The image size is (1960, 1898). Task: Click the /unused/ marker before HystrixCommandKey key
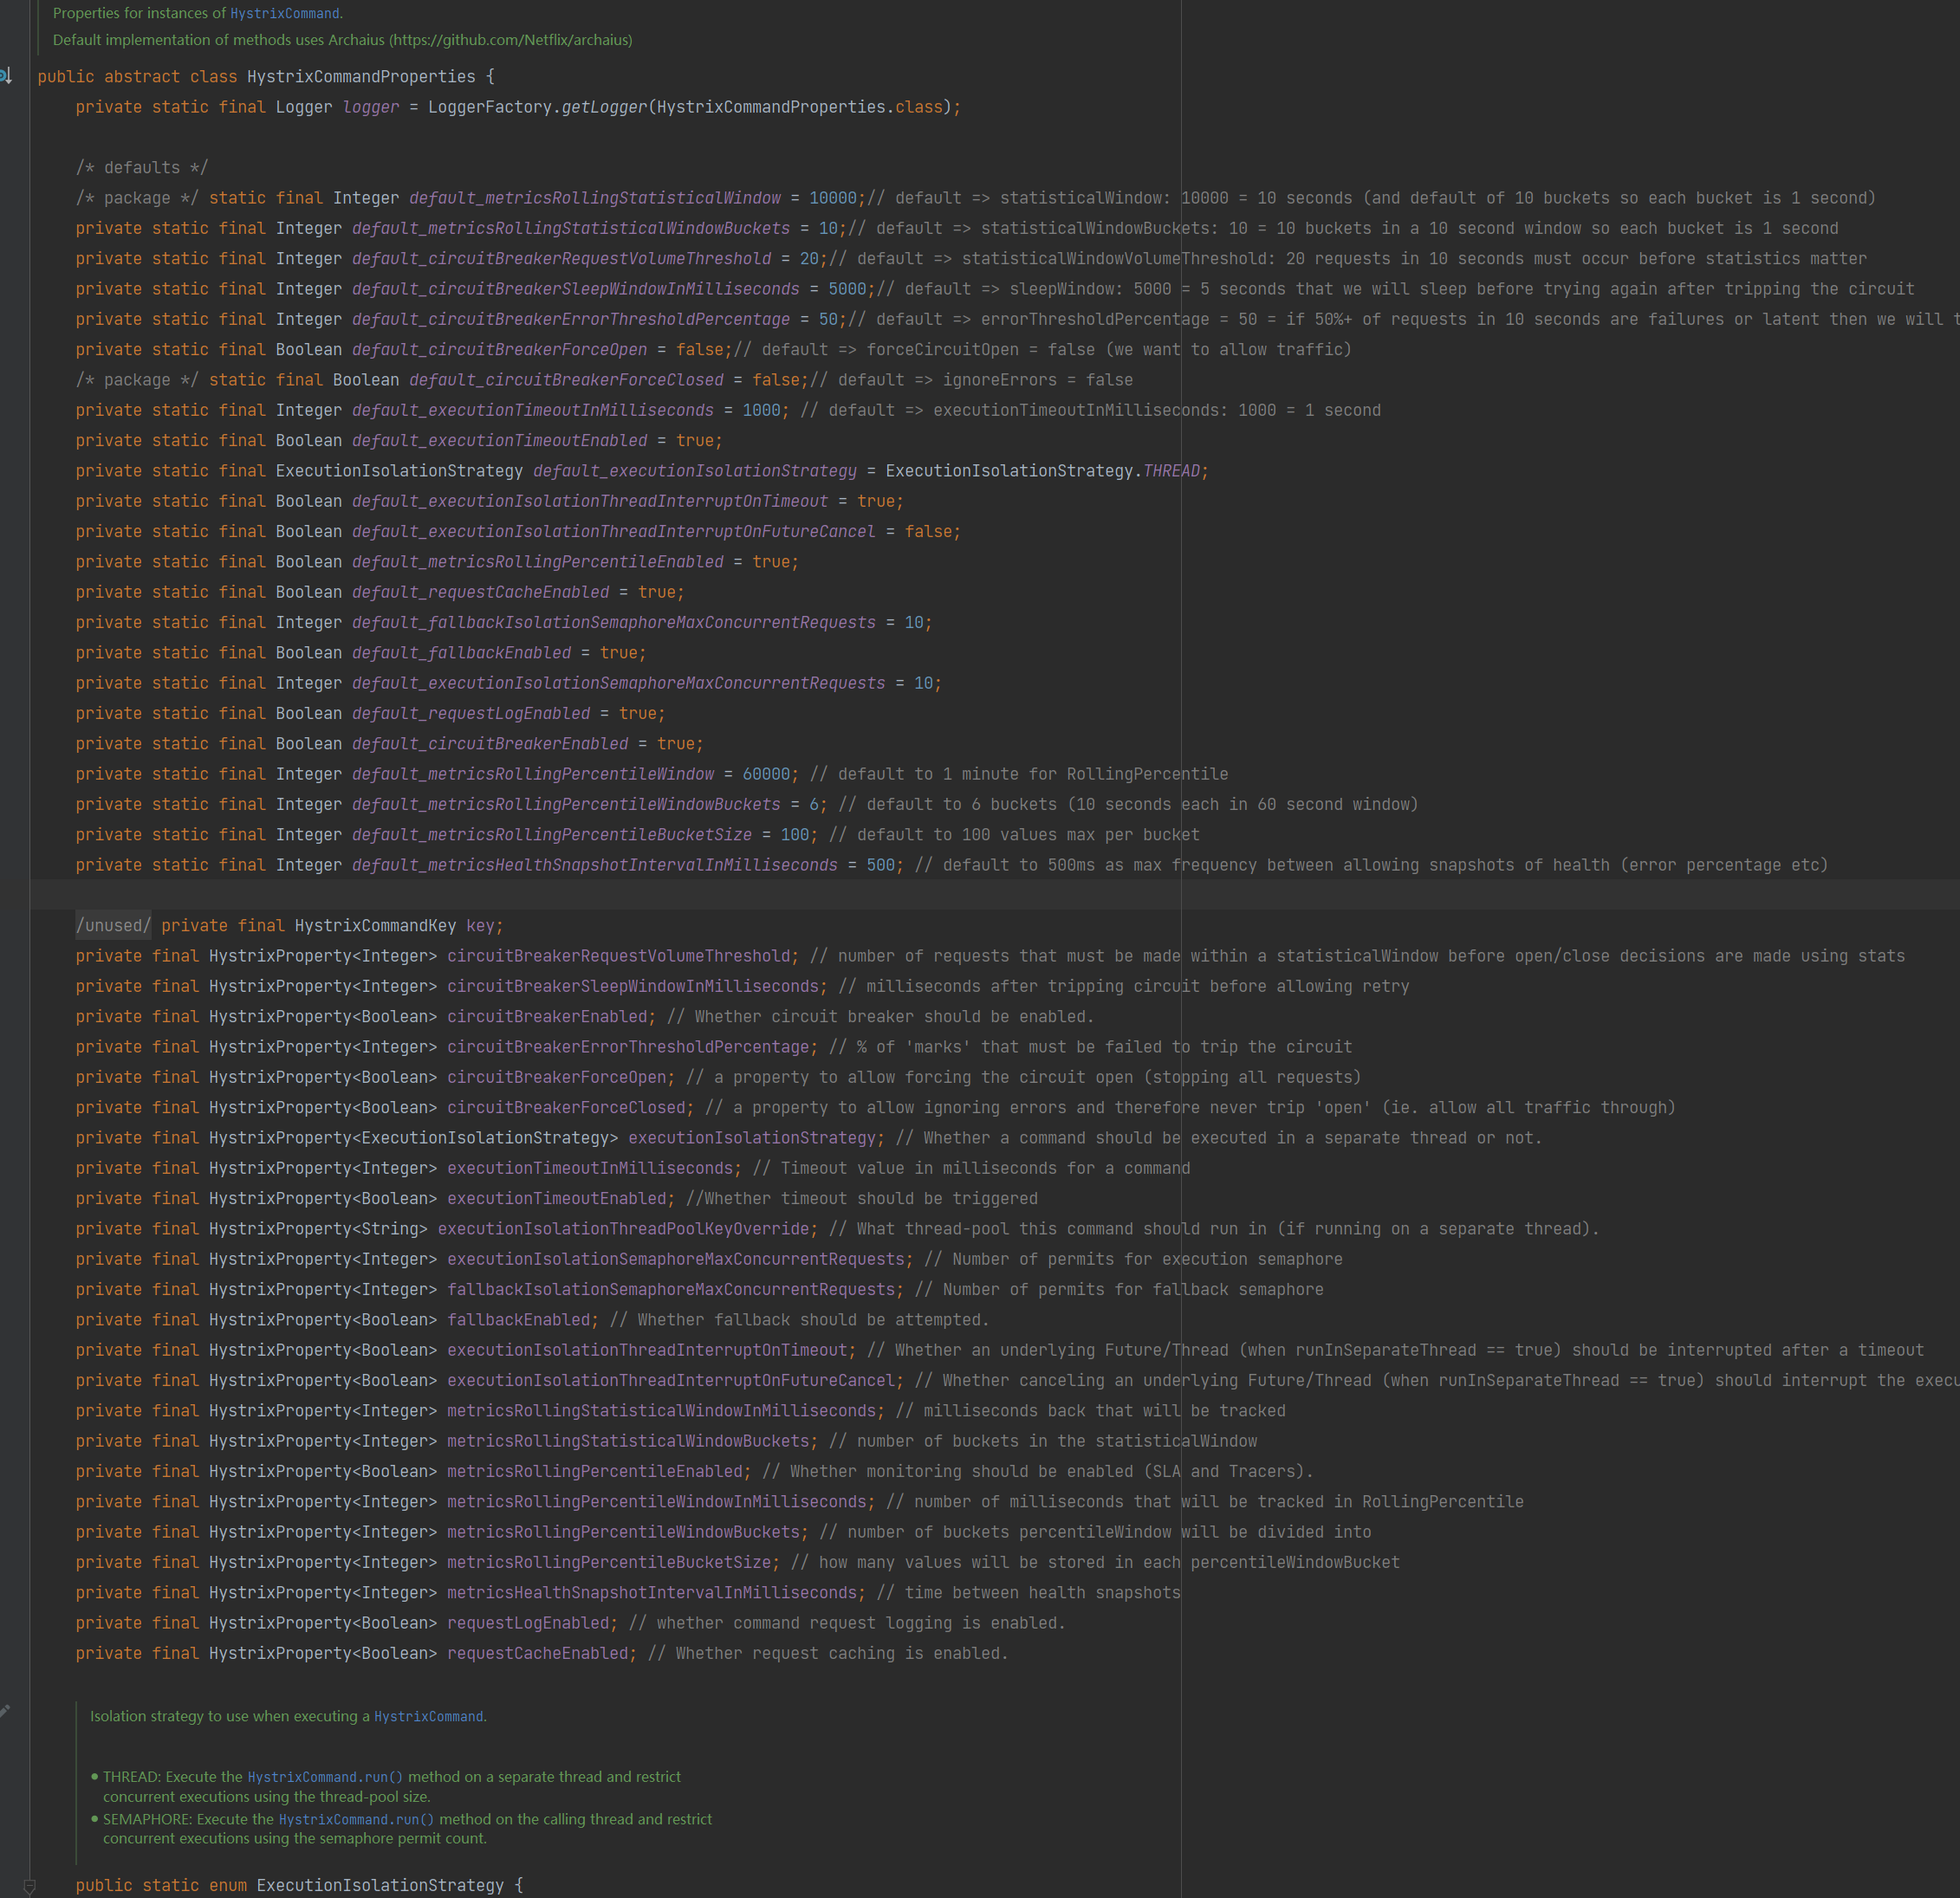tap(112, 925)
